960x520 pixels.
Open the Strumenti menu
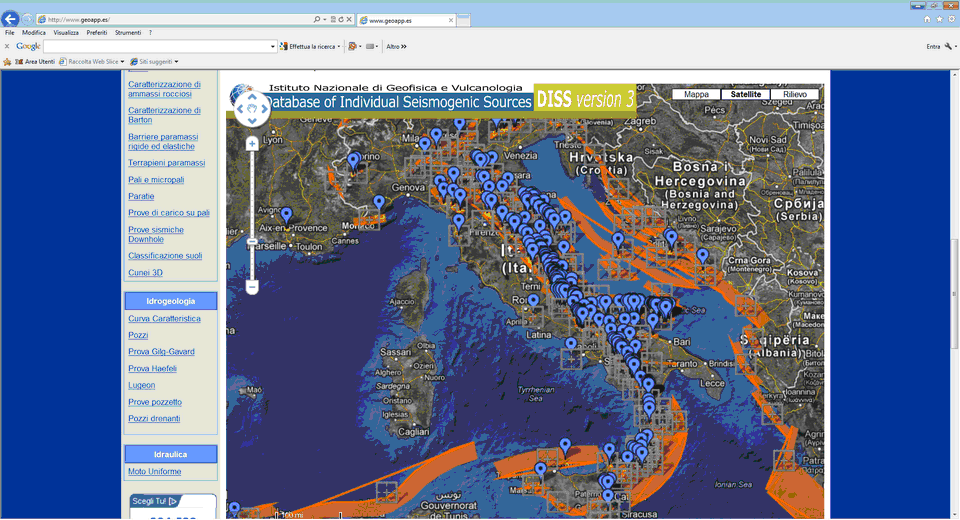tap(128, 32)
